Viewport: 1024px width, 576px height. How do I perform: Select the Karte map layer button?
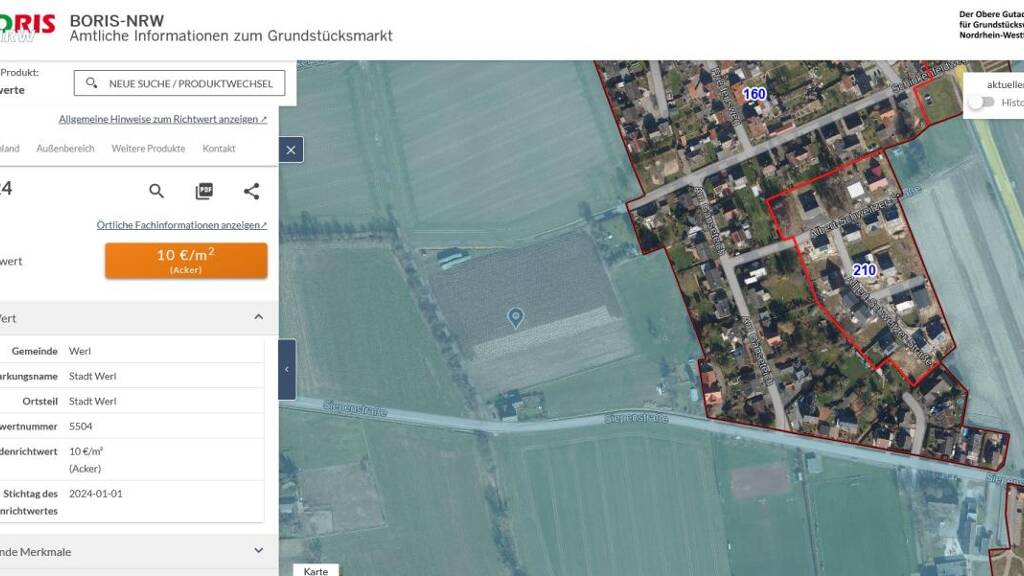(x=316, y=570)
